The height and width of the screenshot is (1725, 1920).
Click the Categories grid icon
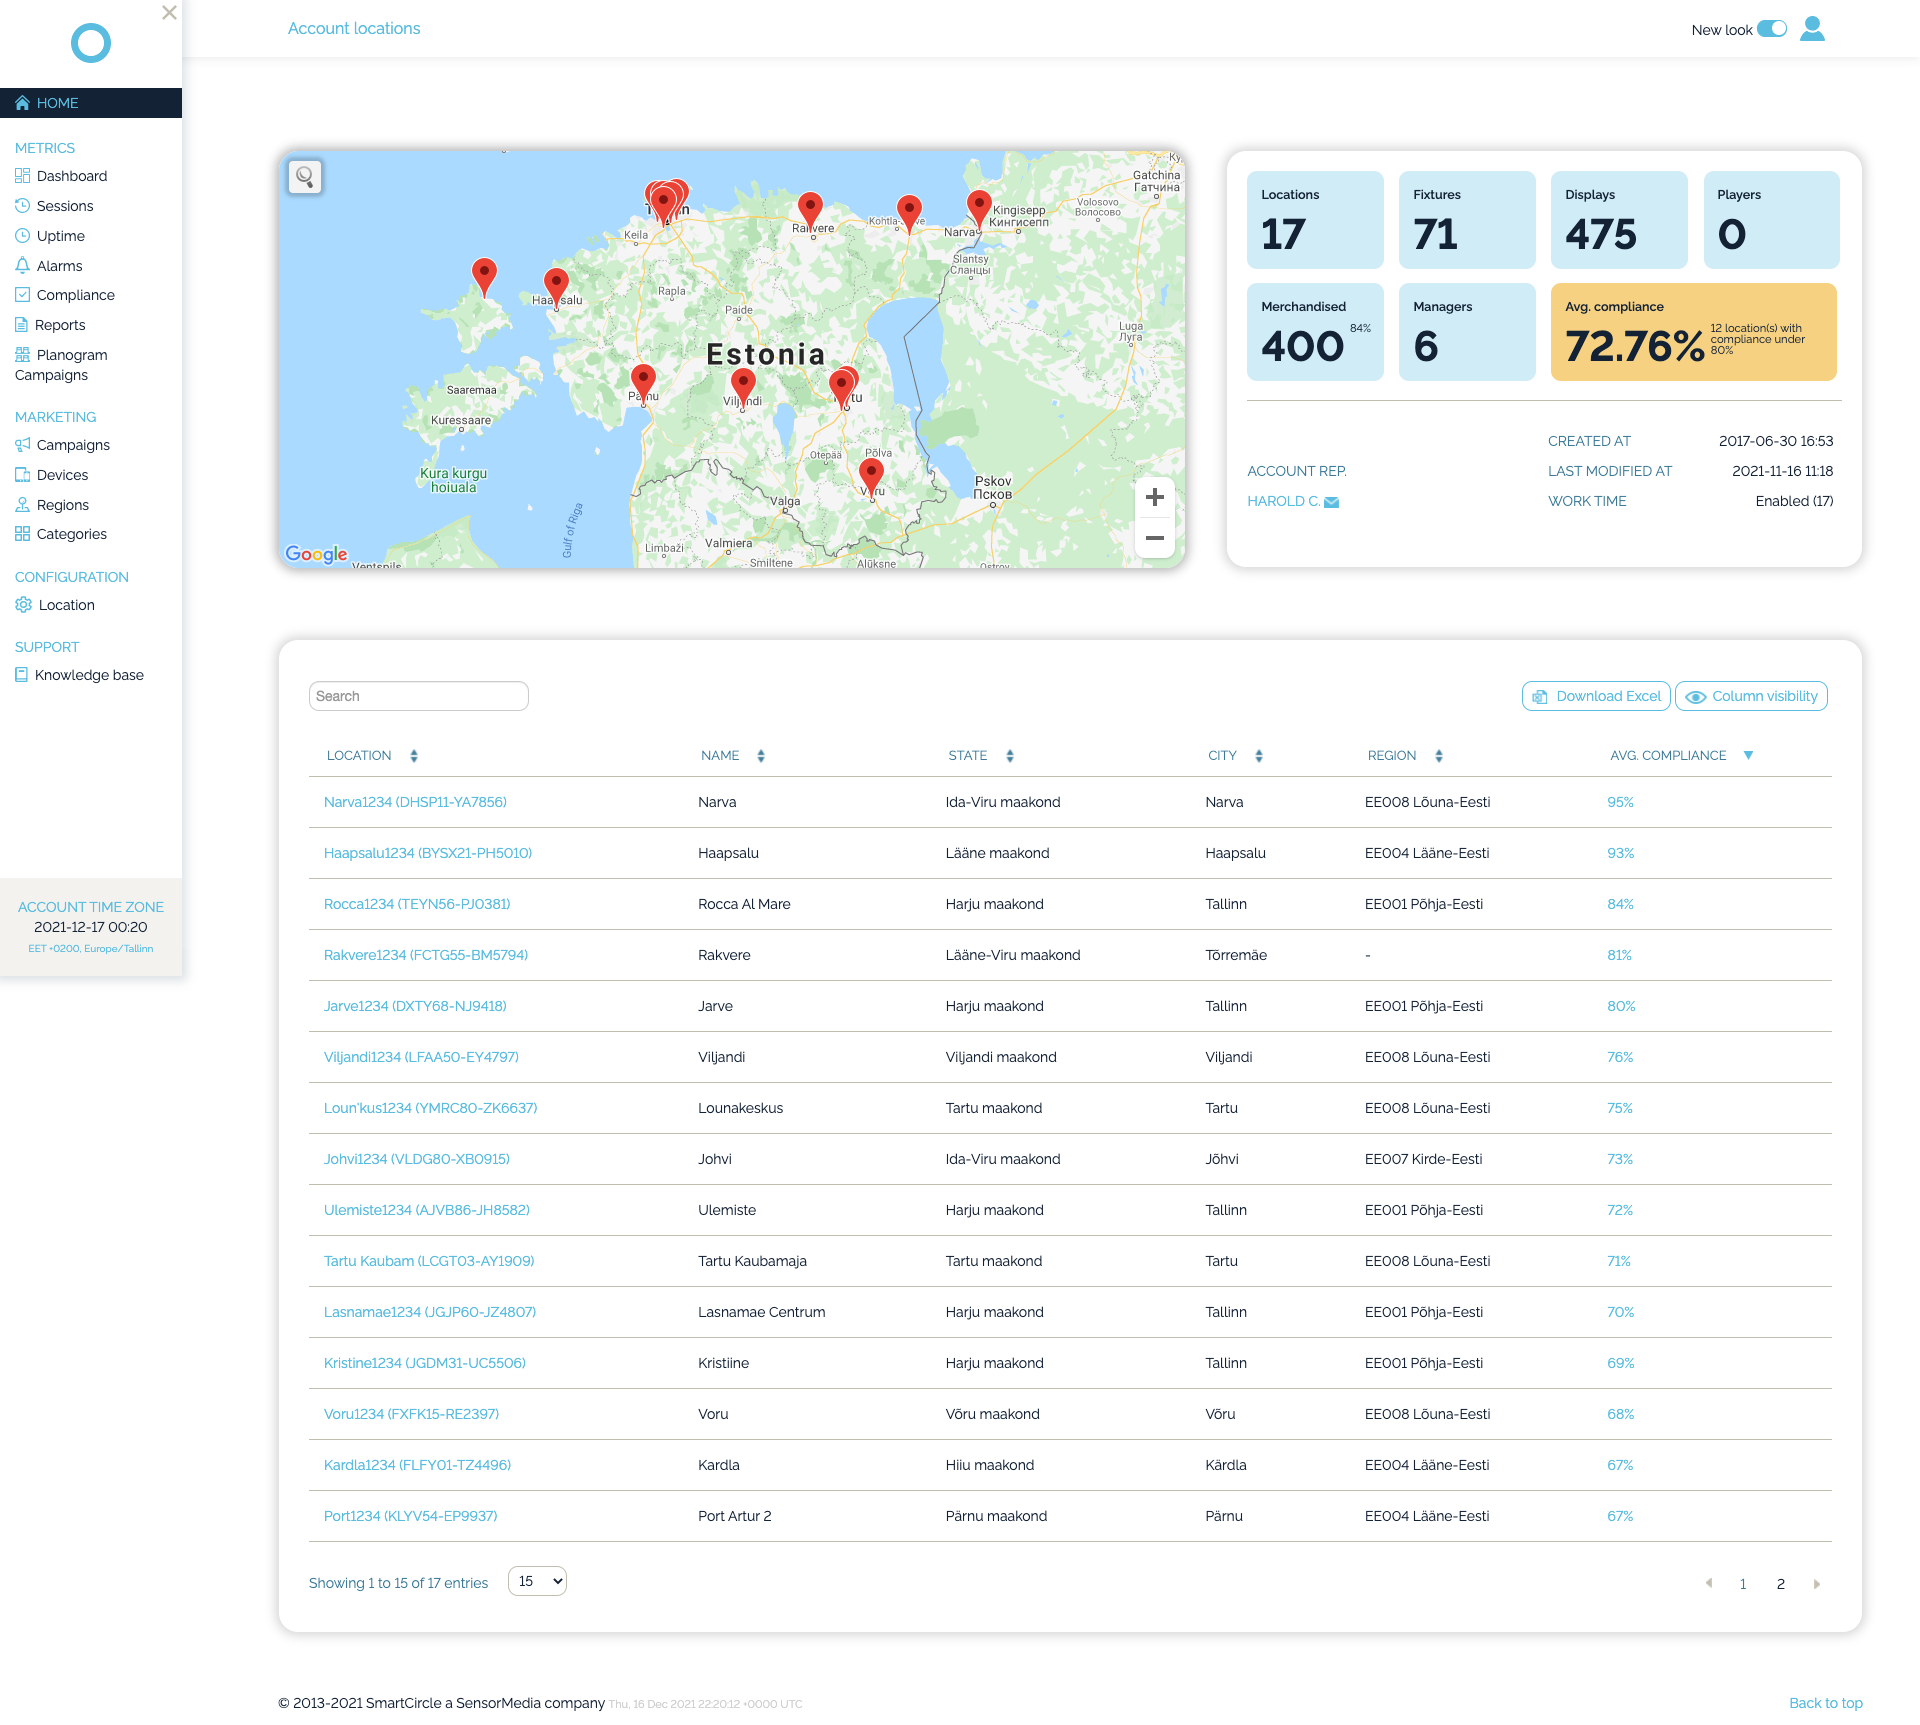click(x=22, y=534)
